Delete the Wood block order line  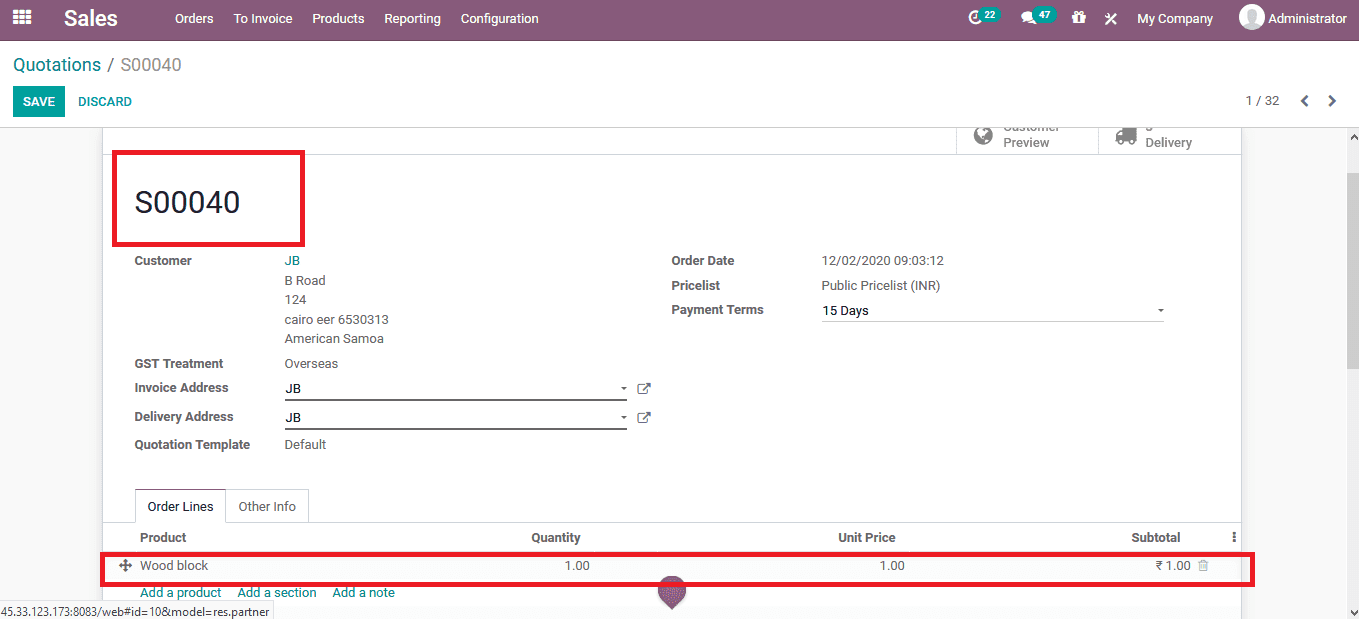click(1203, 566)
